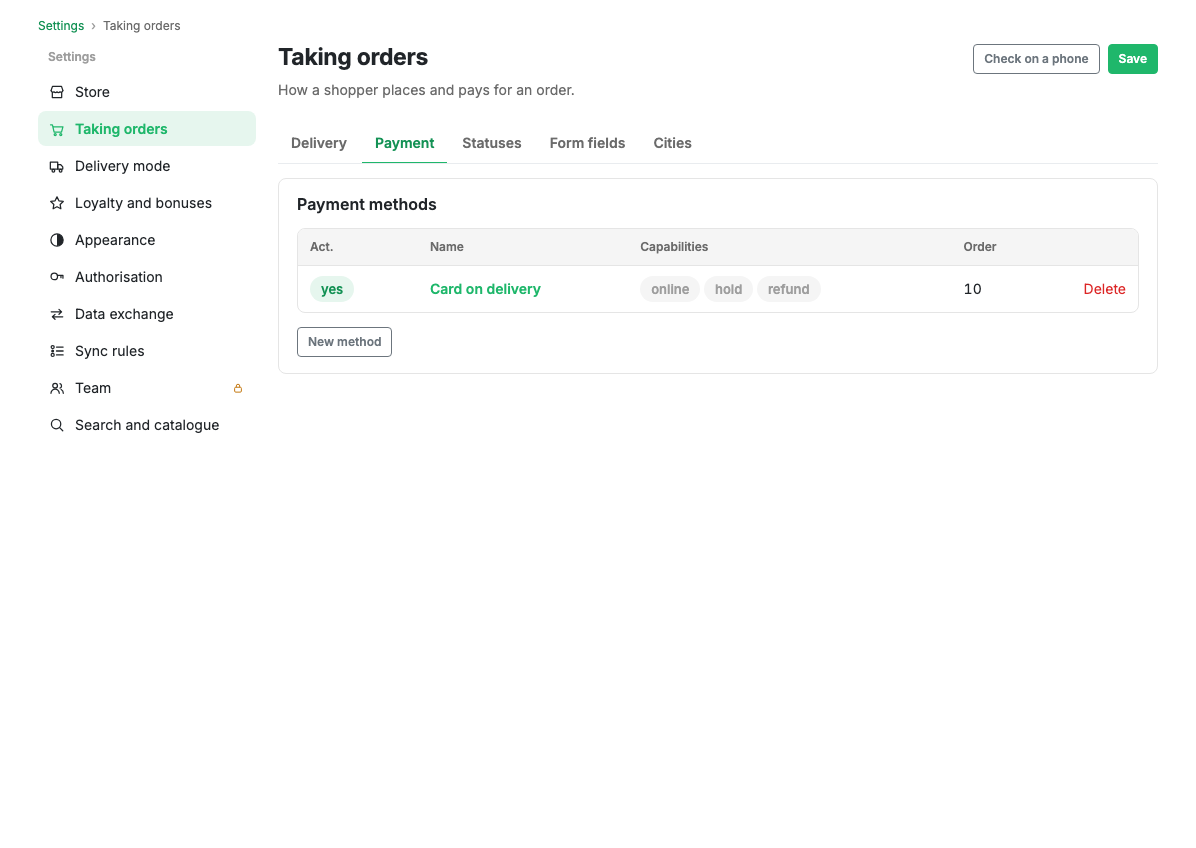Click the Search and catalogue magnifier icon
Screen dimensions: 1196x848
[x=56, y=426]
